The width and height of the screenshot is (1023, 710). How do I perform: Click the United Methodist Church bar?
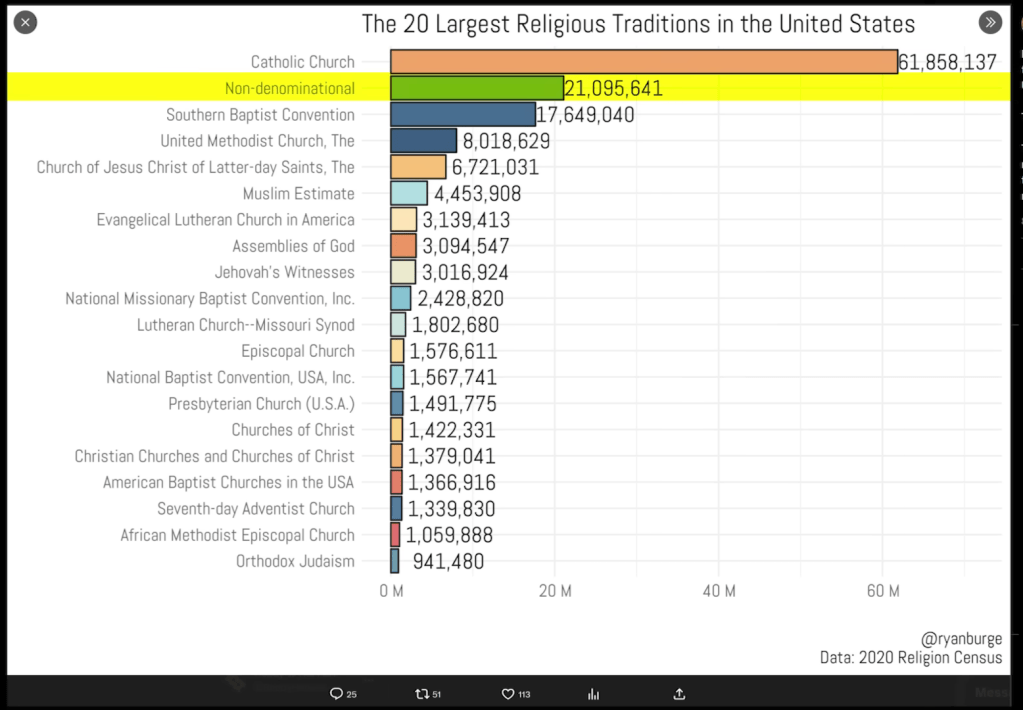coord(423,141)
